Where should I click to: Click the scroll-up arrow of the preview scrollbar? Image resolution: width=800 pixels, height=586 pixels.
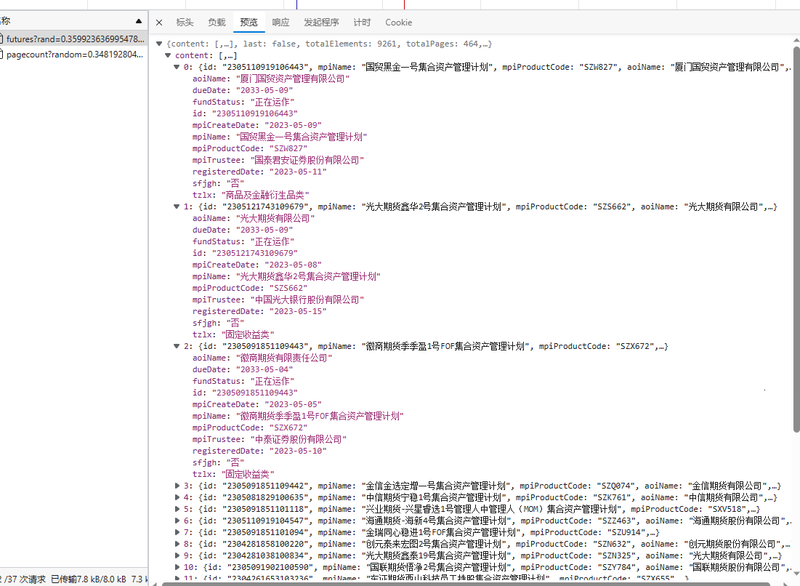tap(796, 40)
